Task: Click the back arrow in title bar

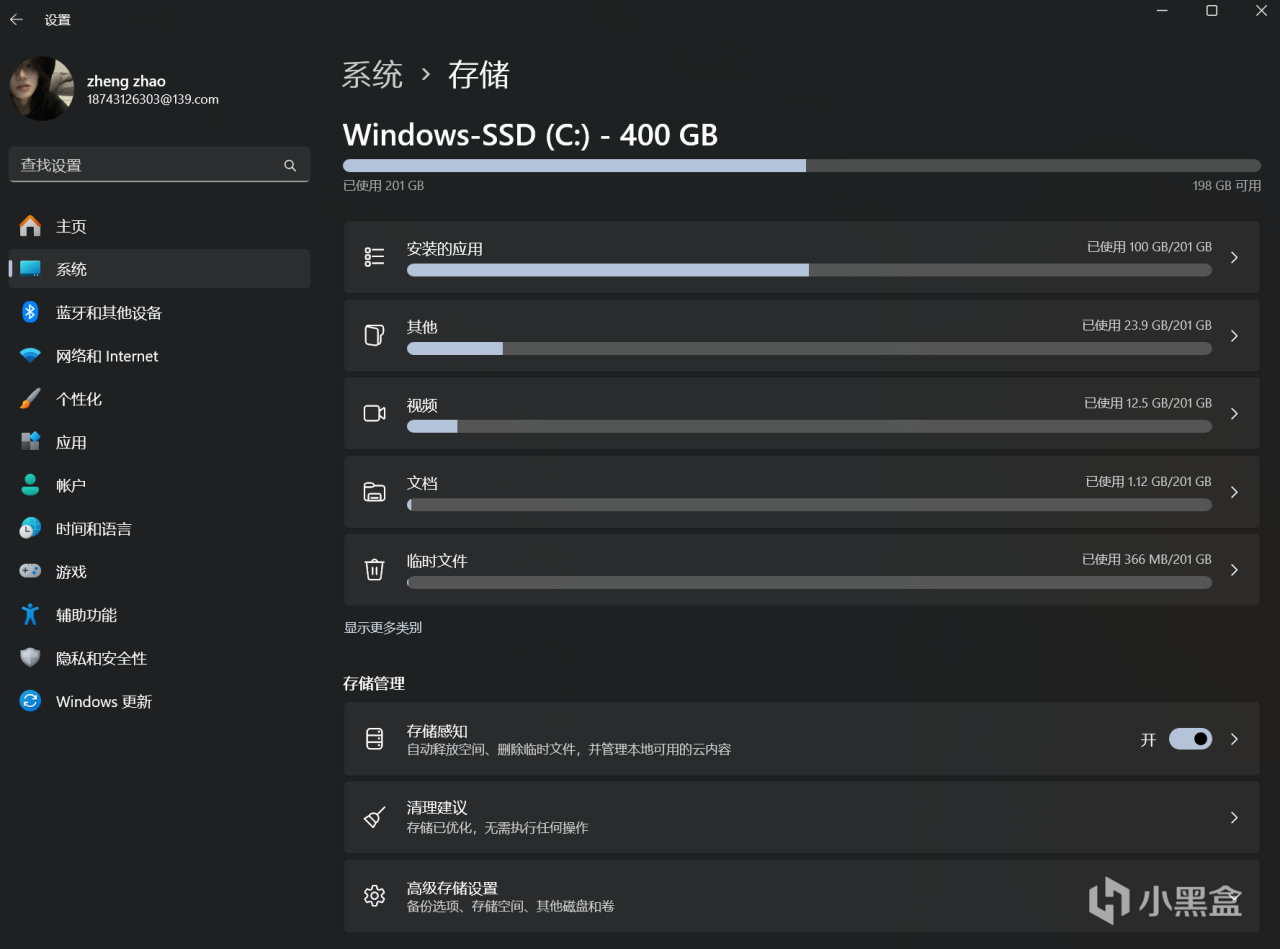Action: [16, 19]
